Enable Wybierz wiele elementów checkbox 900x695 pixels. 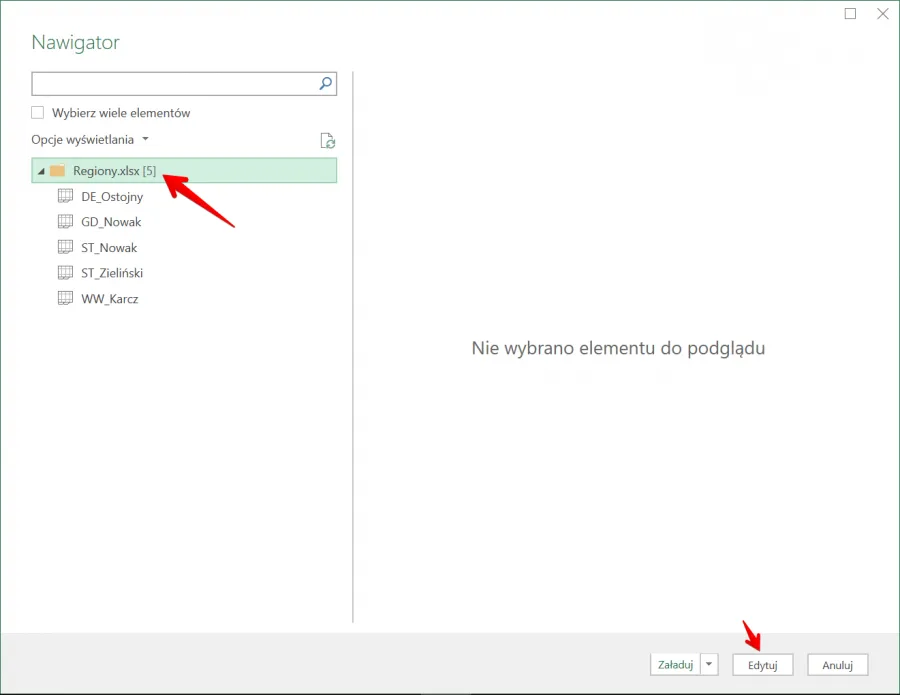click(38, 113)
